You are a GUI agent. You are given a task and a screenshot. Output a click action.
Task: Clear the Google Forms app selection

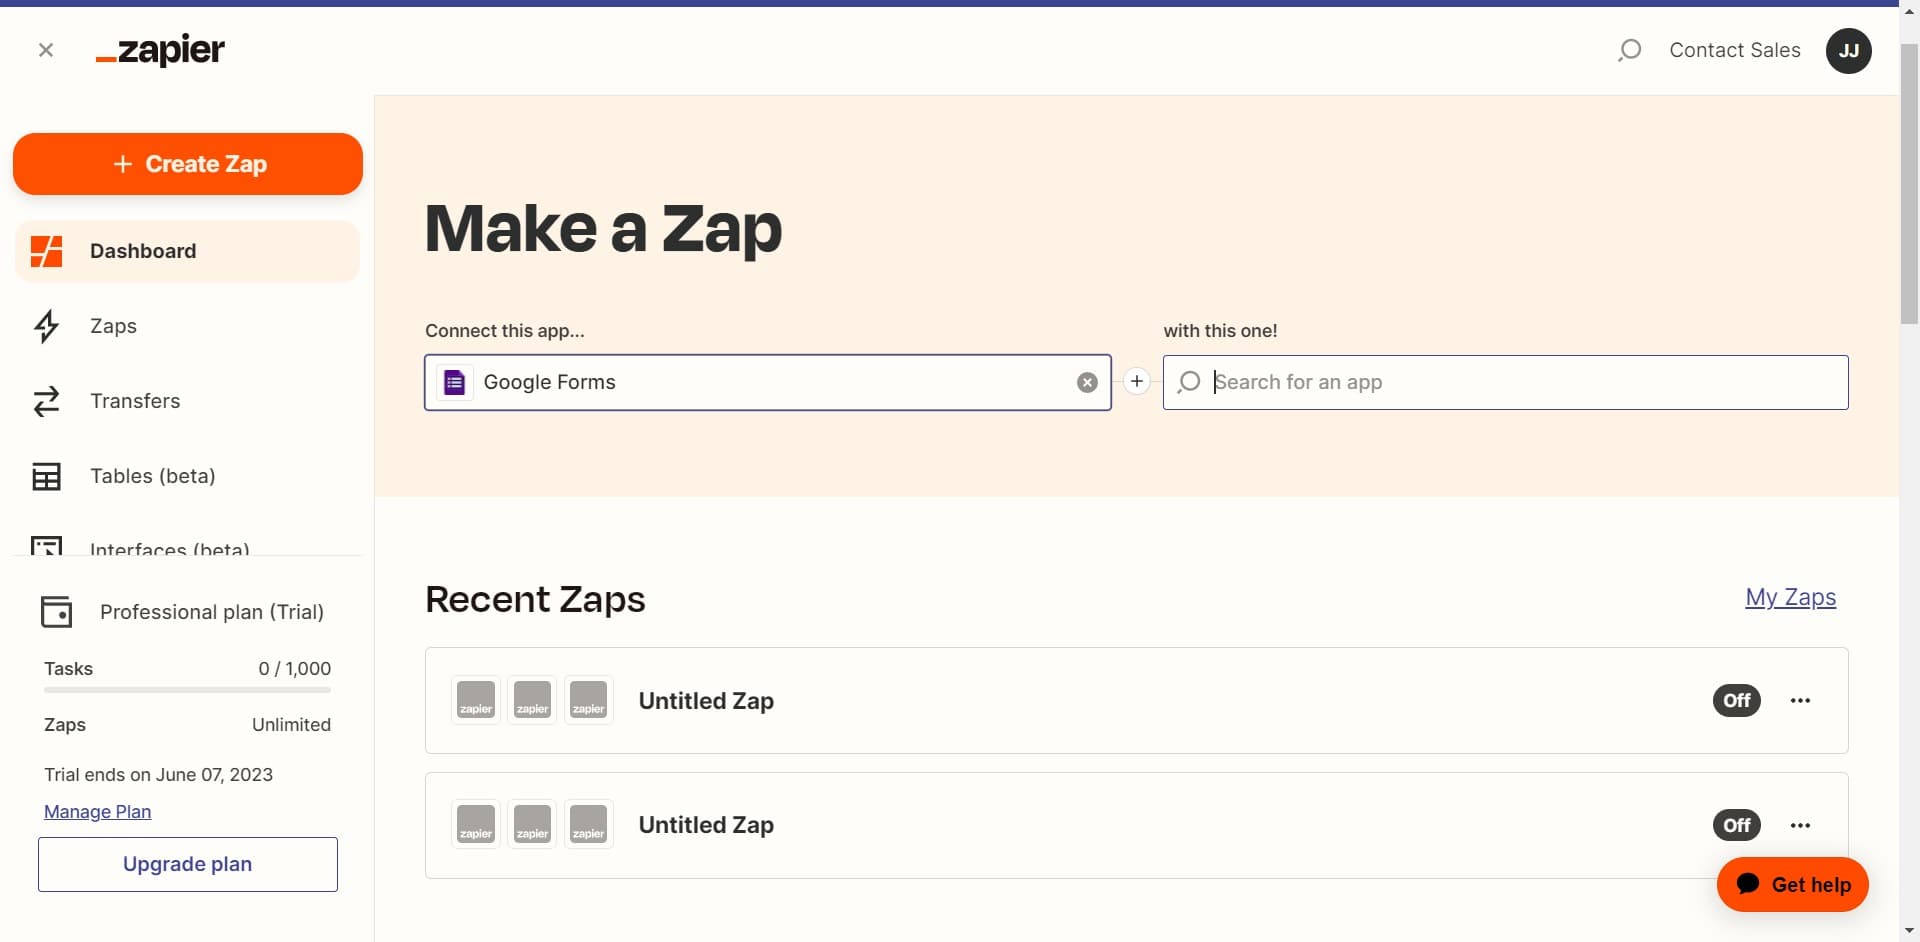[x=1087, y=383]
